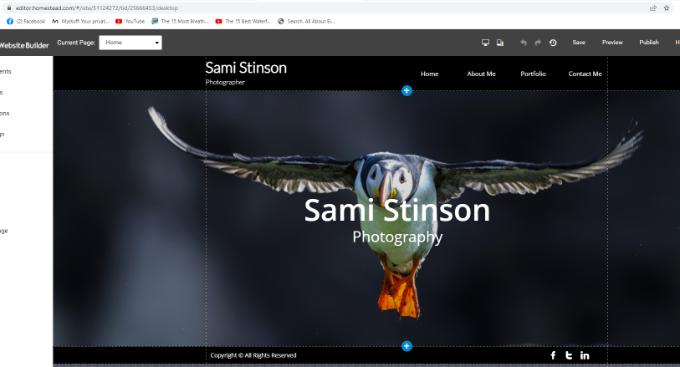Click the Publish button

[649, 43]
